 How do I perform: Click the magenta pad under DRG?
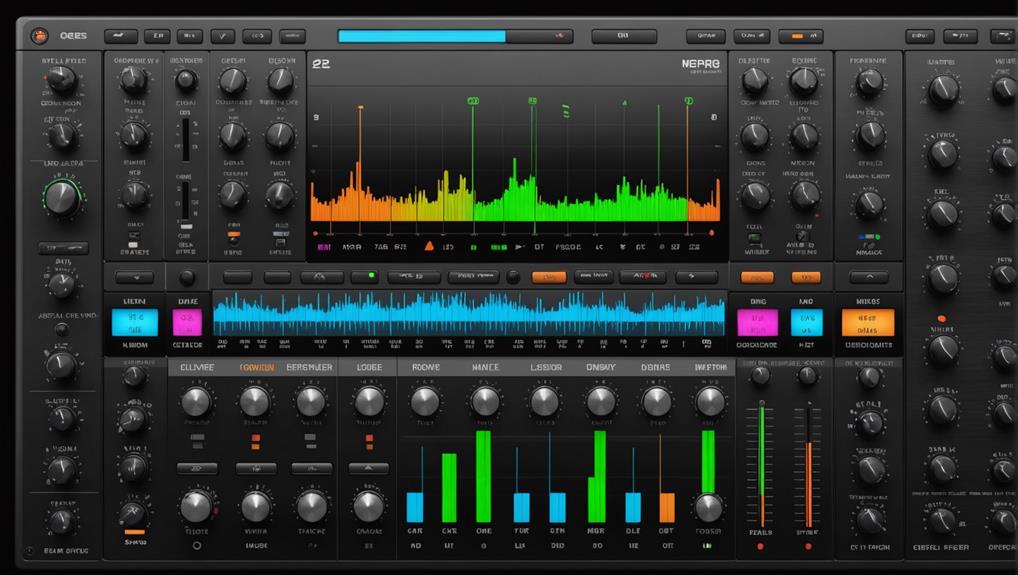(x=757, y=323)
